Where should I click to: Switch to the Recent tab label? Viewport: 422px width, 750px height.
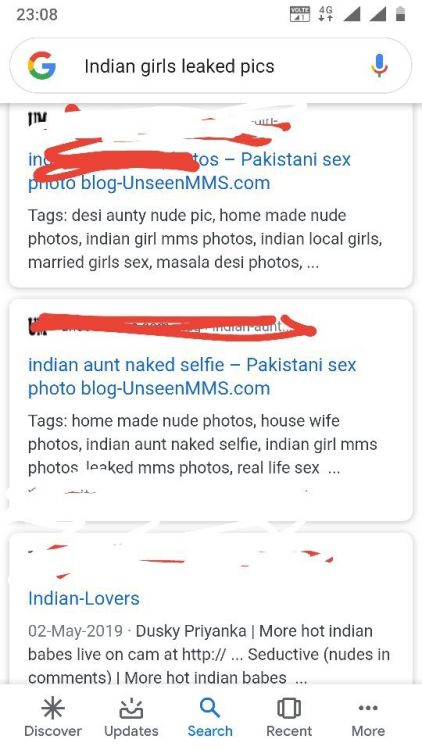point(289,731)
